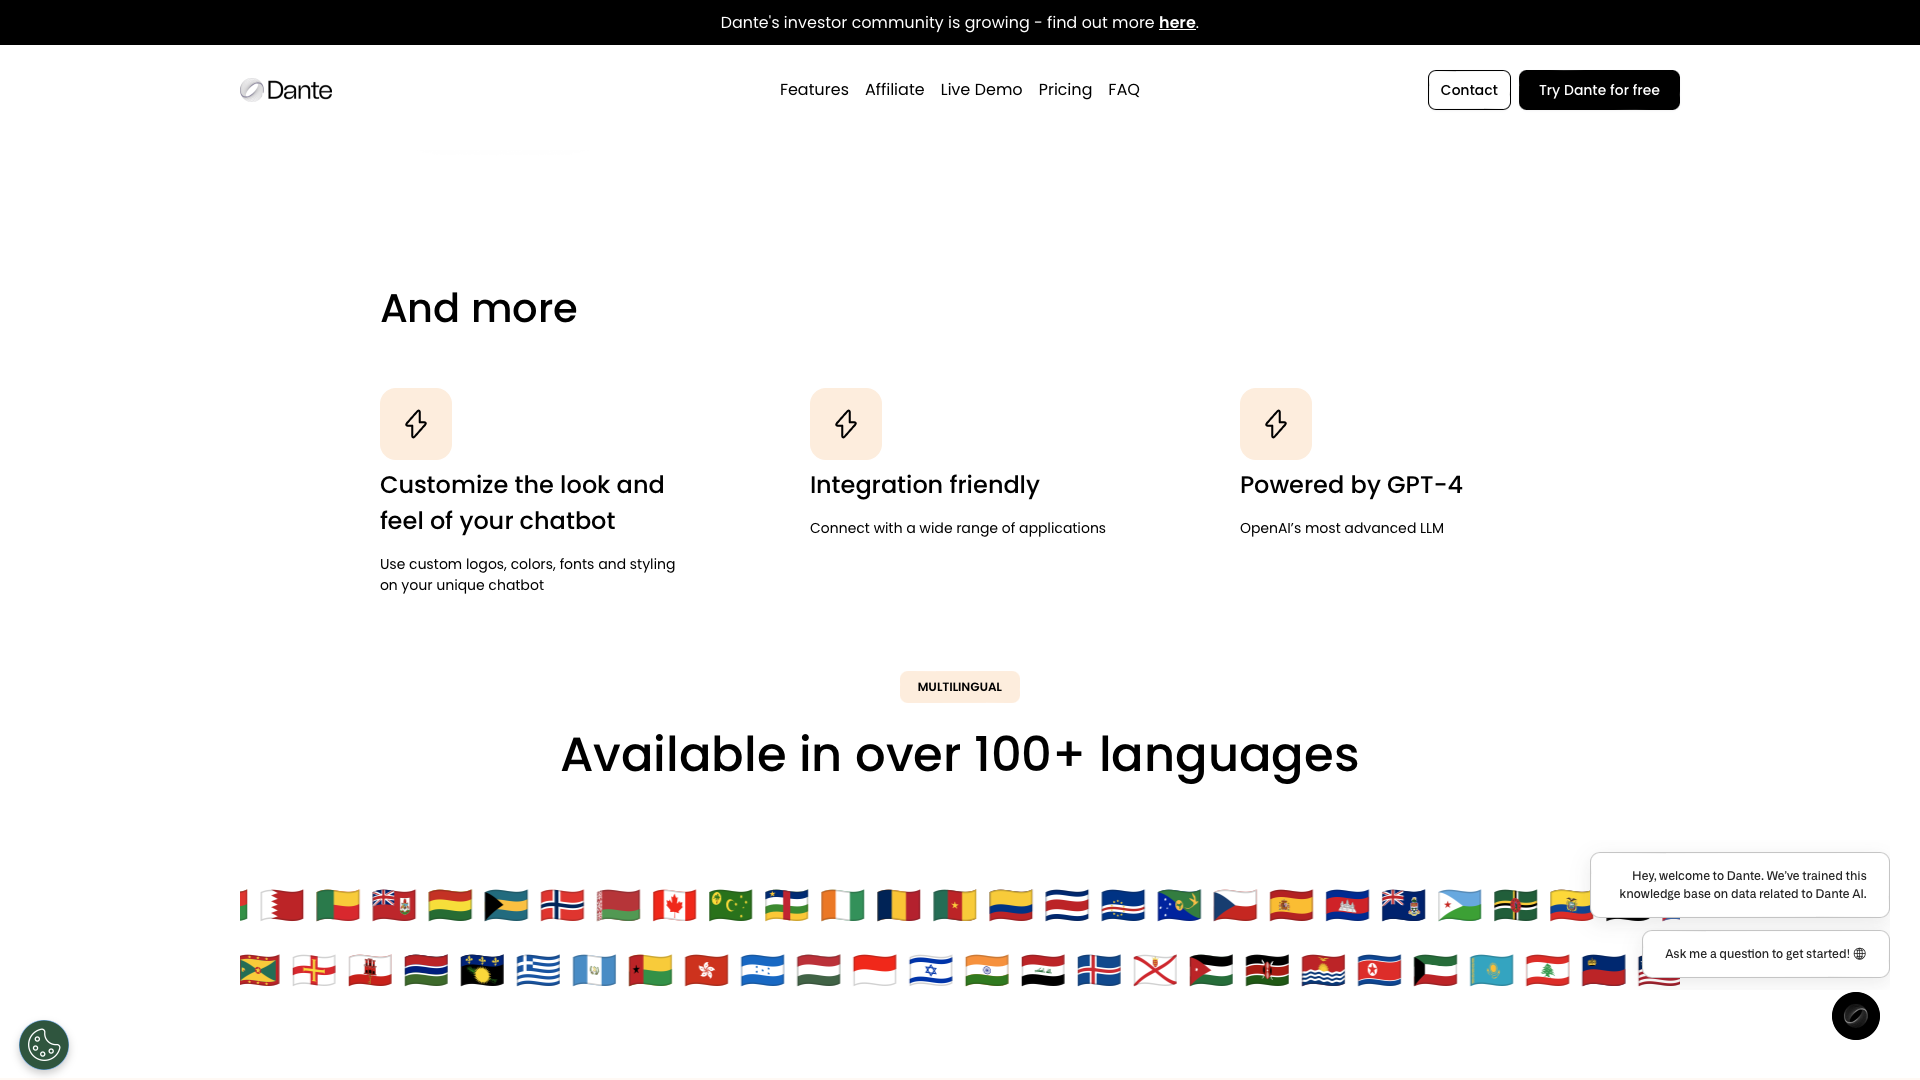Click the Djibouti flag
Screen dimensions: 1920x1080
[1459, 905]
